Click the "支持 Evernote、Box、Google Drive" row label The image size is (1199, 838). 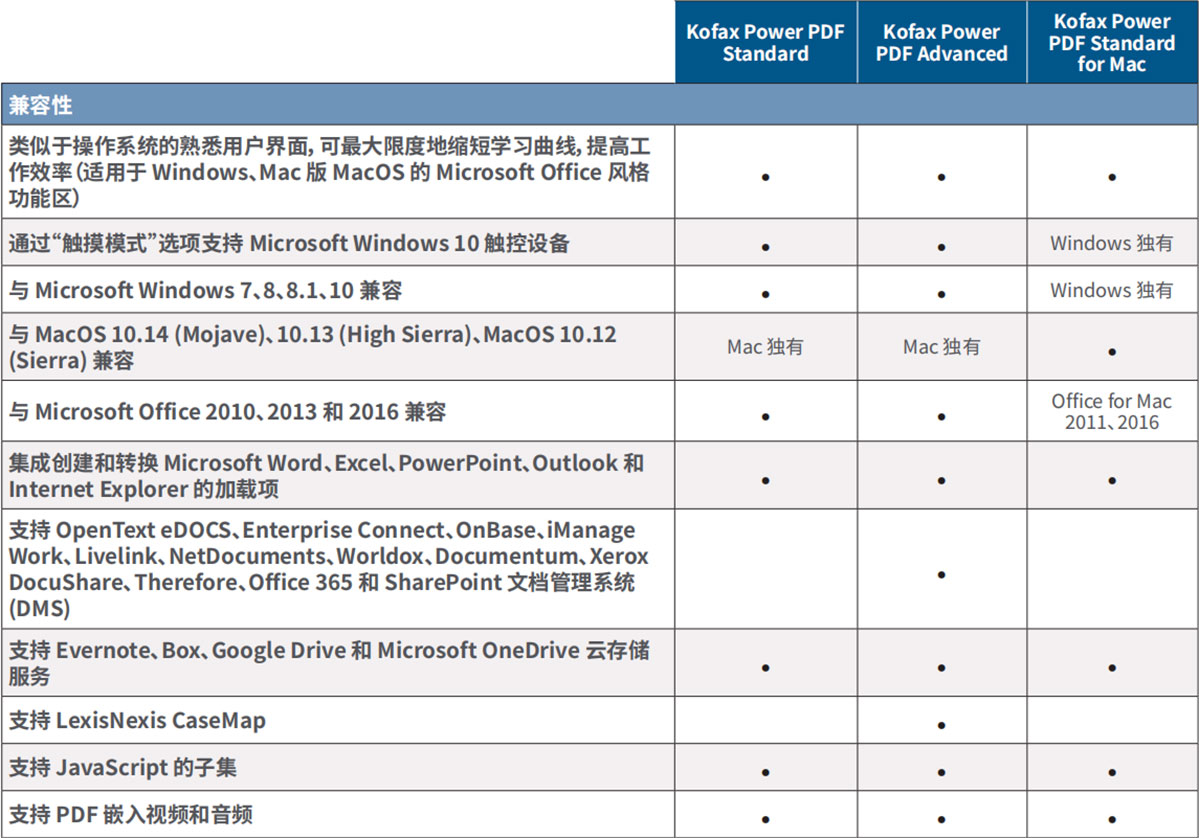(x=329, y=663)
